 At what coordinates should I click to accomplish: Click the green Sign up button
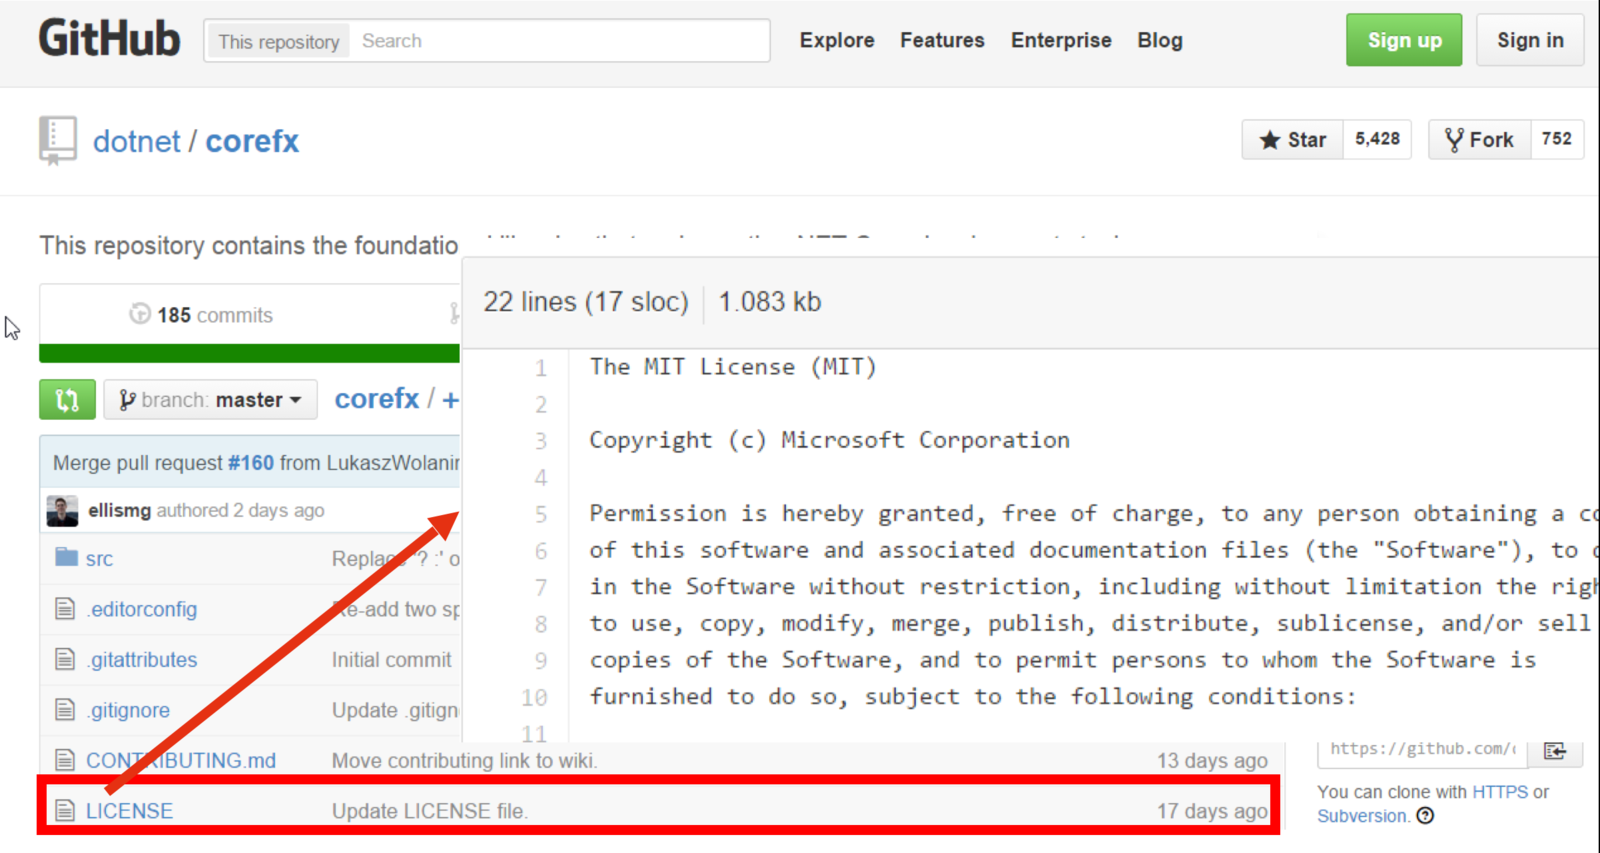click(1404, 40)
